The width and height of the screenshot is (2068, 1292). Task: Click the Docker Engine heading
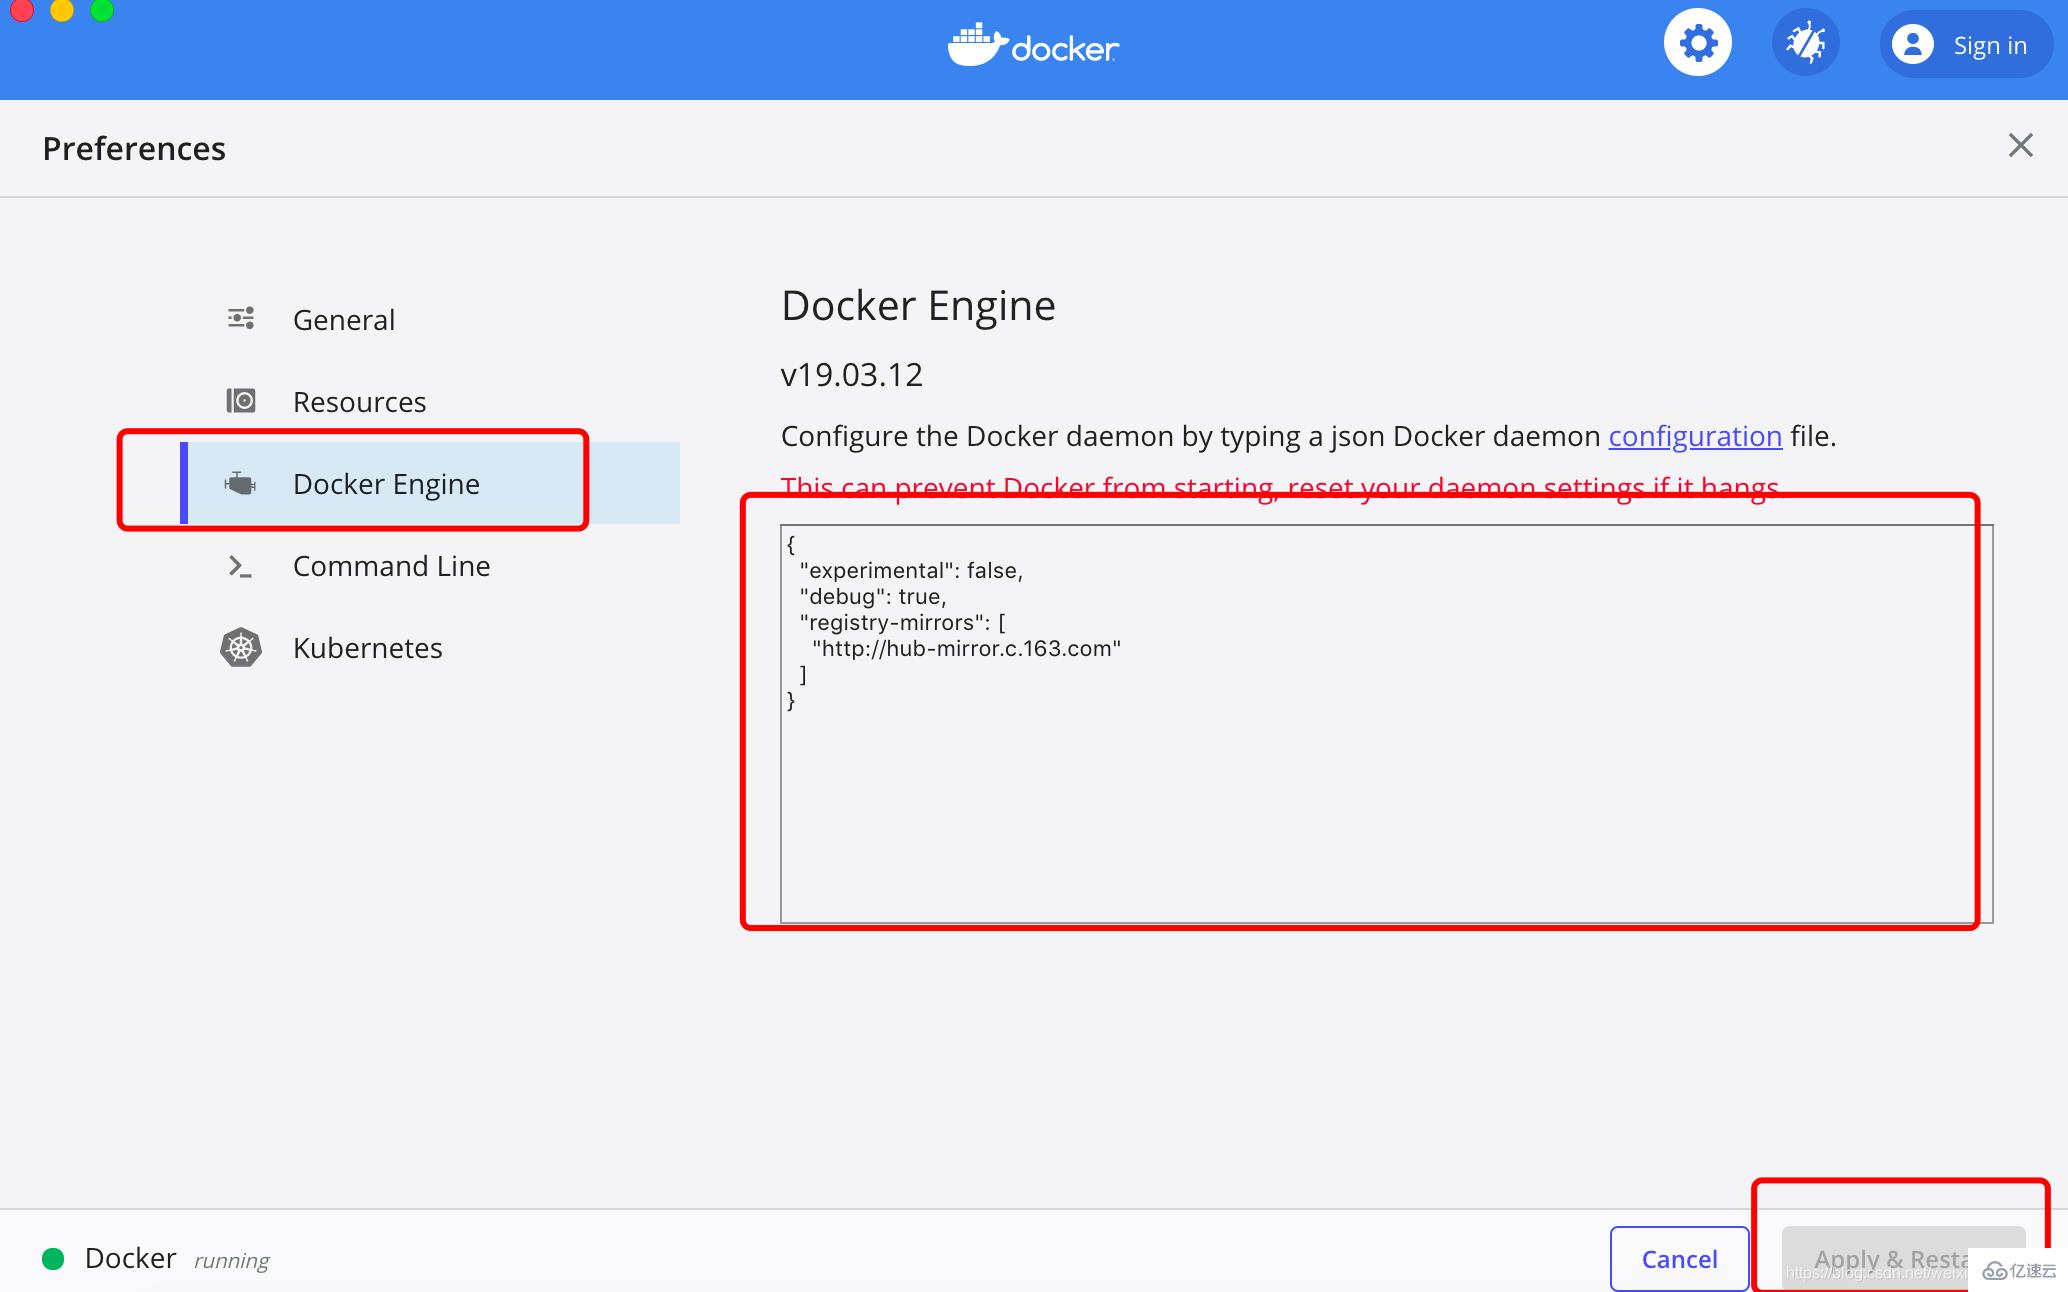pyautogui.click(x=918, y=306)
